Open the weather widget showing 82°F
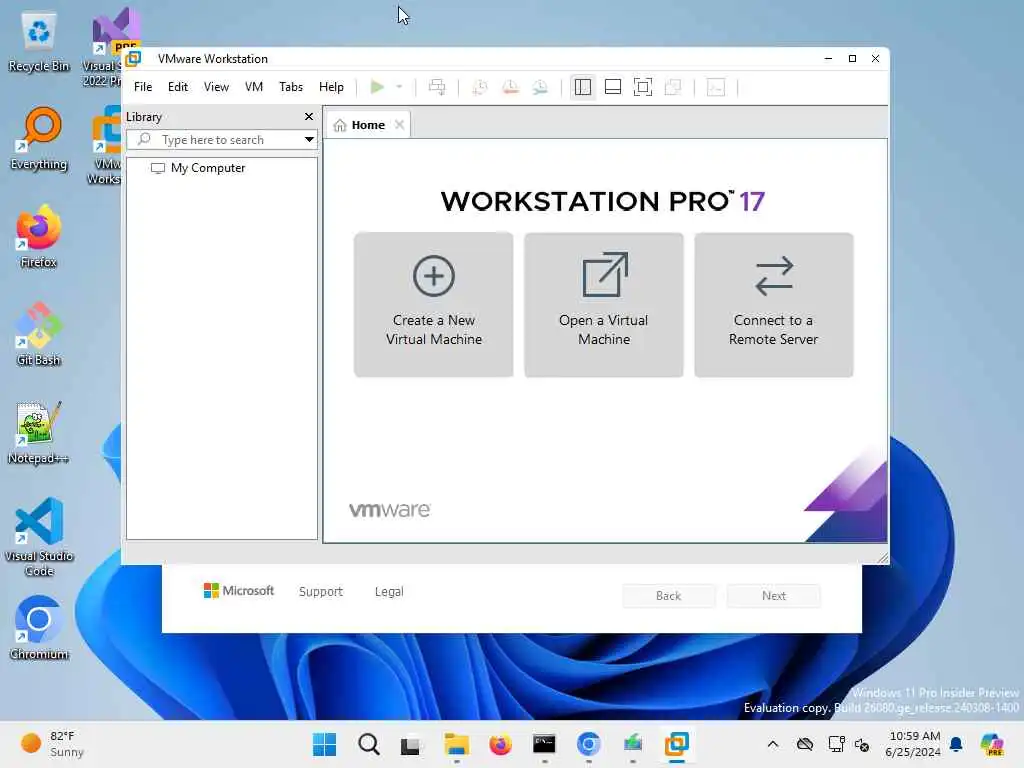1024x768 pixels. coord(52,744)
